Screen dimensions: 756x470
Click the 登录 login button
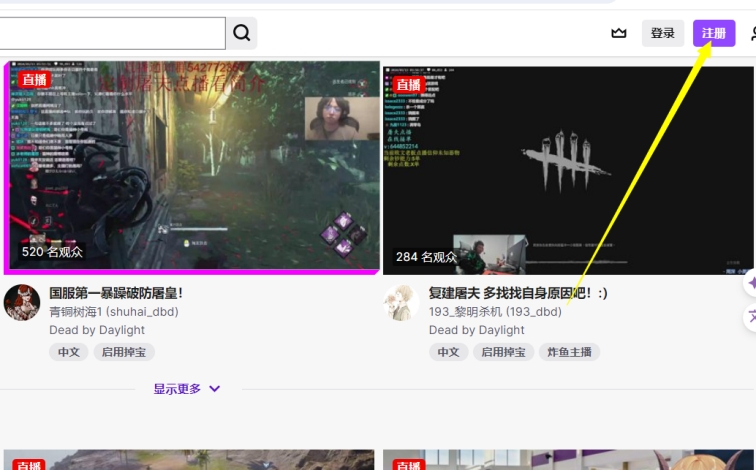coord(663,33)
